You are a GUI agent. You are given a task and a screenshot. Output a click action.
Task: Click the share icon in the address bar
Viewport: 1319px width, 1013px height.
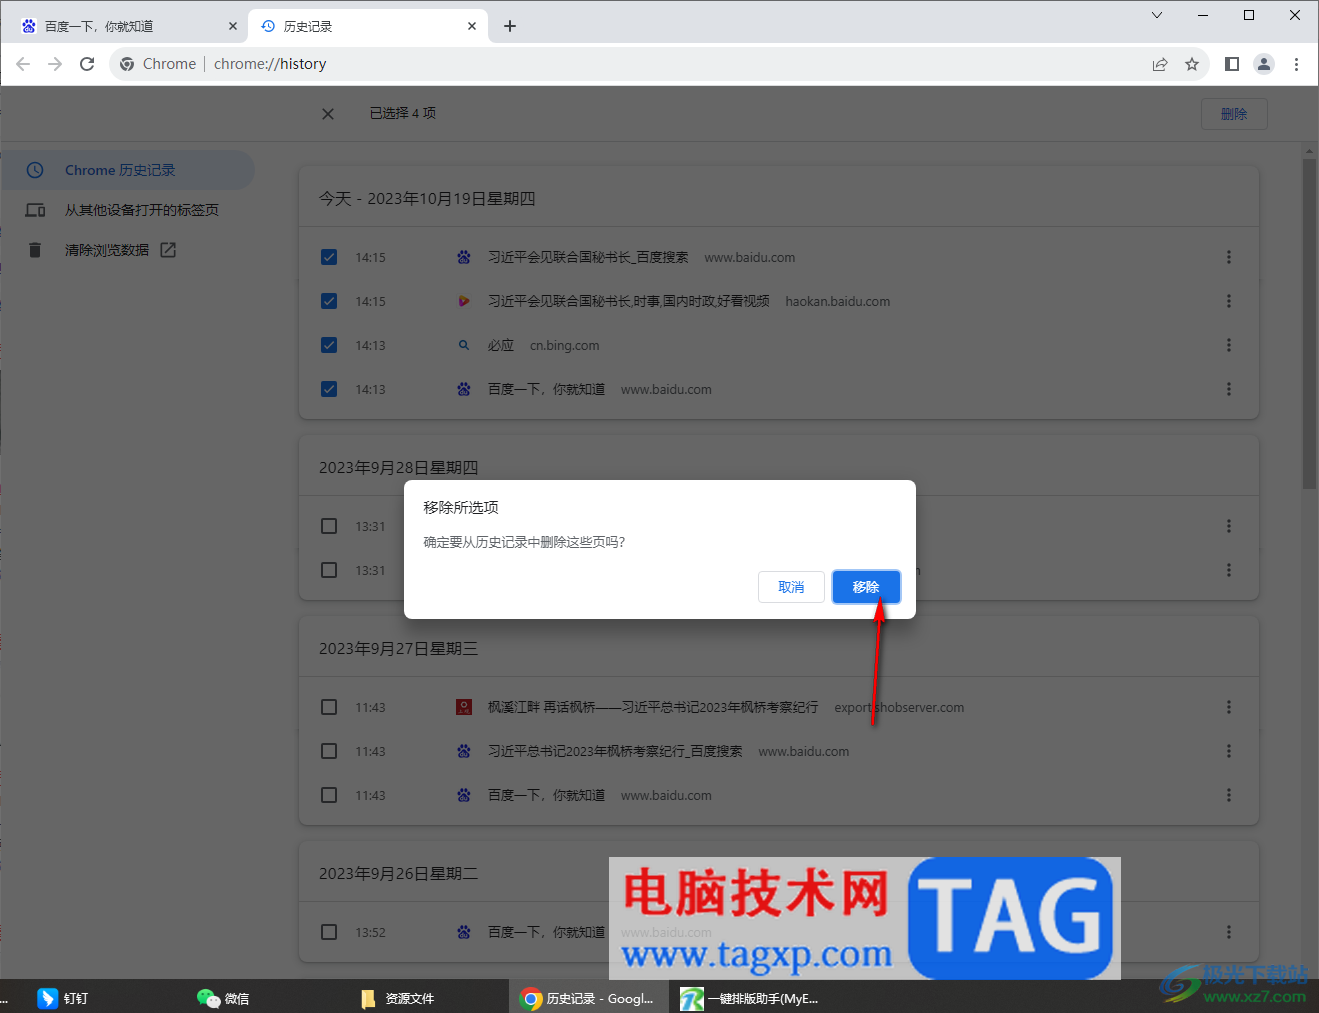tap(1159, 63)
